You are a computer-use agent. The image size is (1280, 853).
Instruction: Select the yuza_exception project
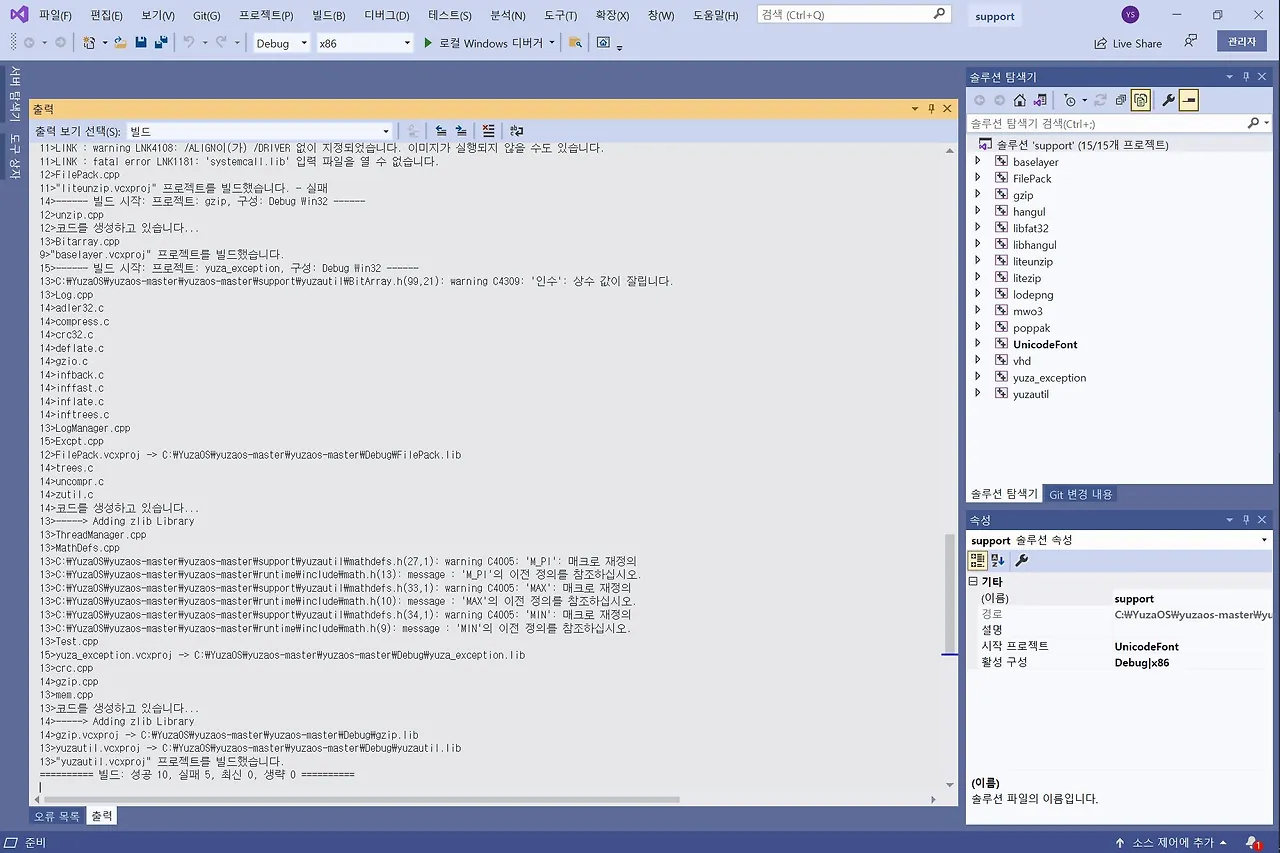coord(1049,377)
